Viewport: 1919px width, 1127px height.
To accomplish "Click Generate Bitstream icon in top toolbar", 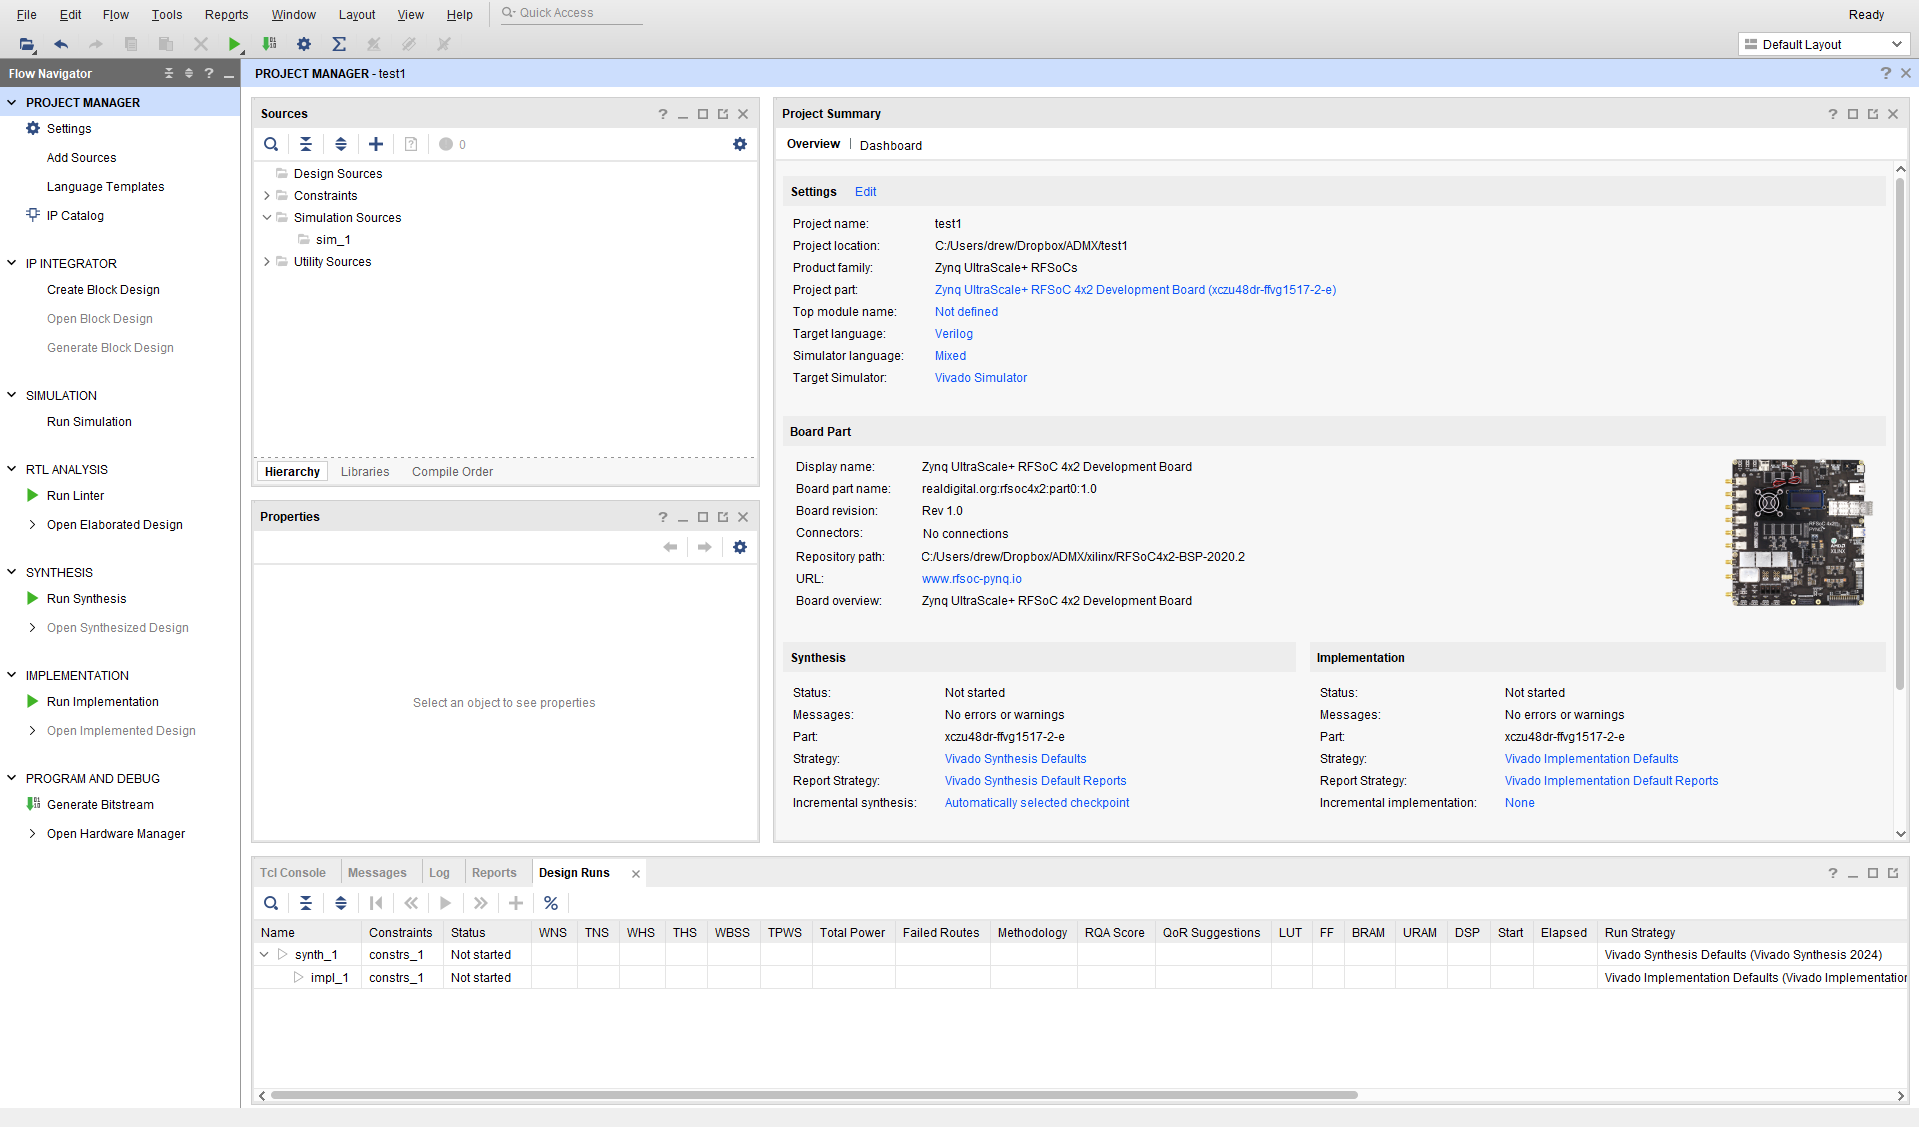I will point(269,44).
